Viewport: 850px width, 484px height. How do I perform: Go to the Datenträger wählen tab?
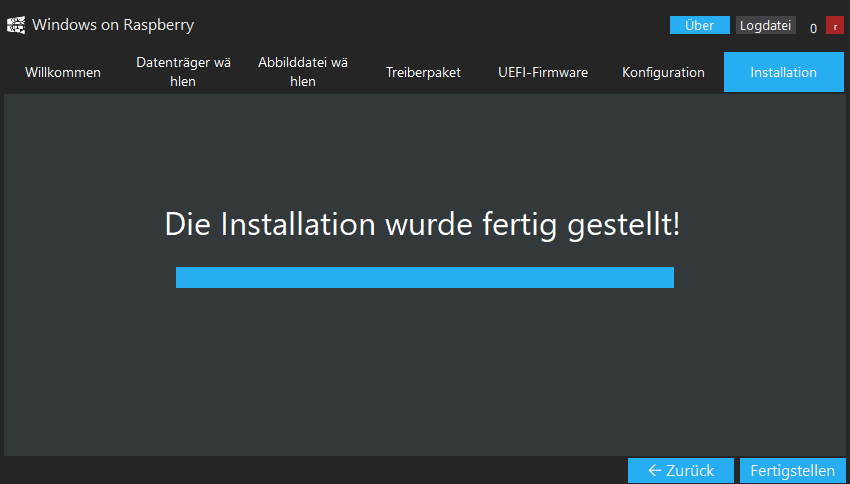[183, 72]
